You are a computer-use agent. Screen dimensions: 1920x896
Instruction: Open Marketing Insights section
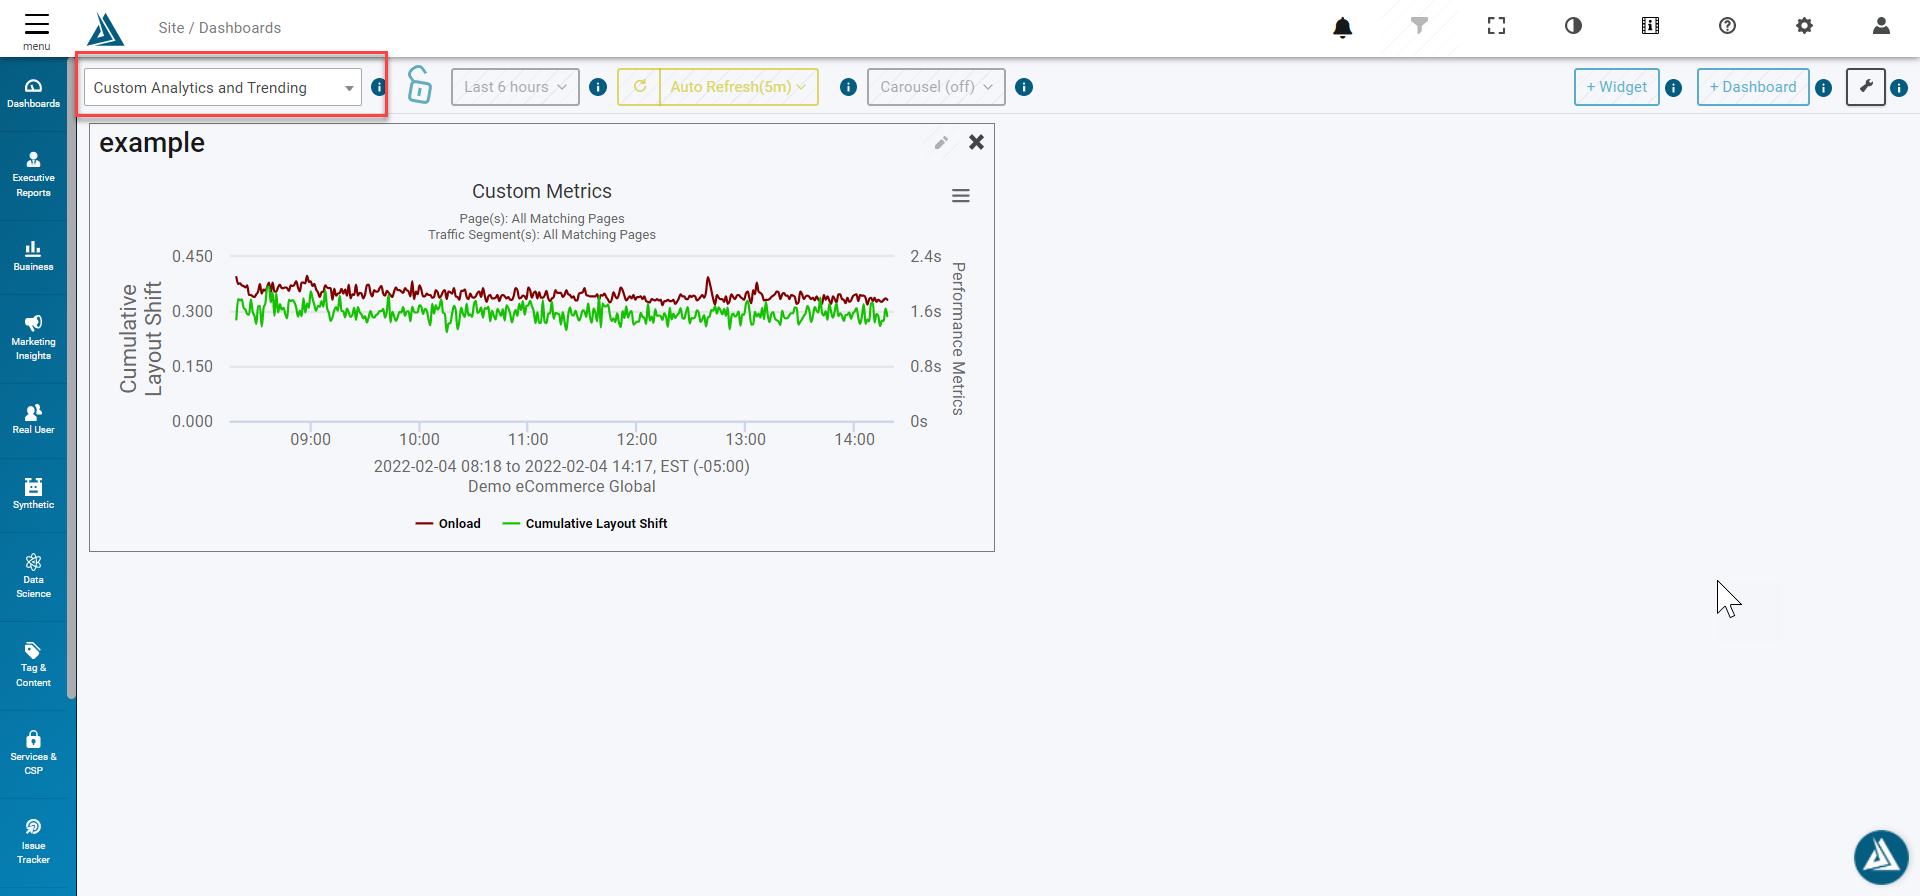33,339
